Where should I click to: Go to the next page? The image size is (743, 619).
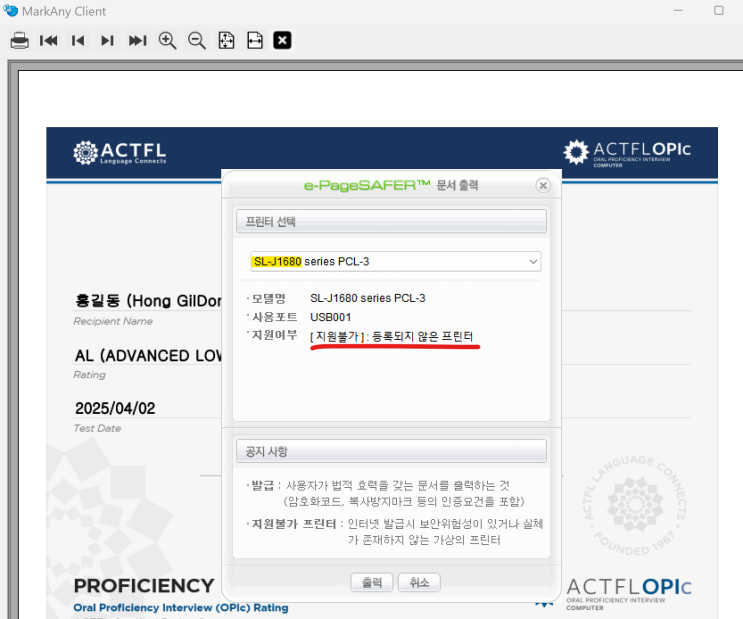click(108, 40)
